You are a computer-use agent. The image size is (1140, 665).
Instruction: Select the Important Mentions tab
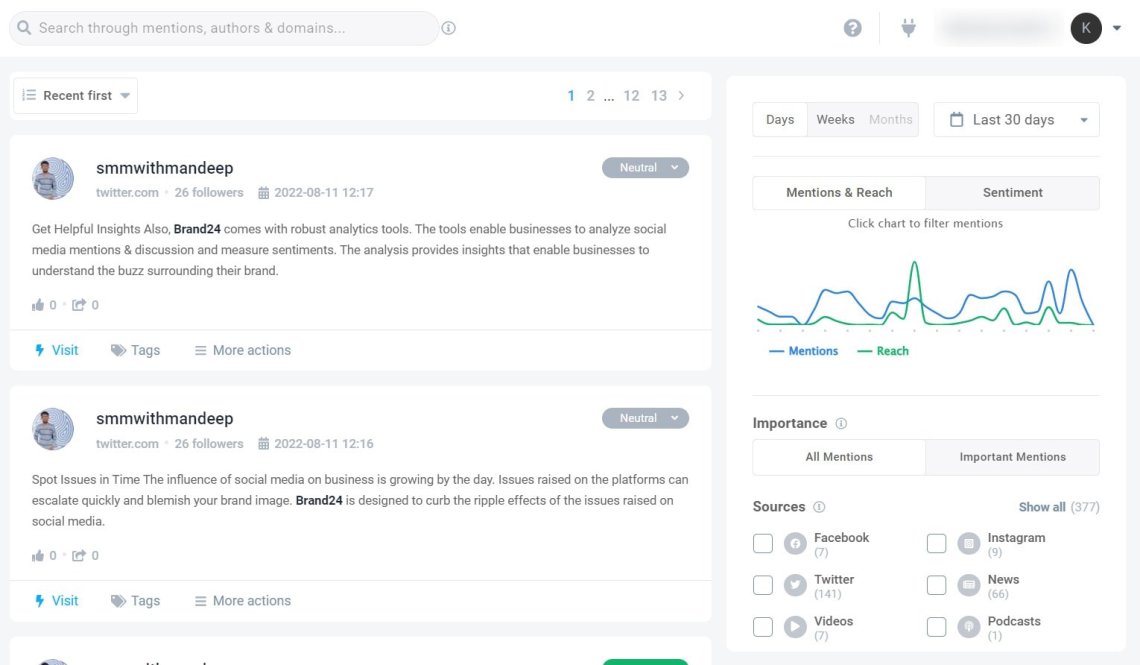1012,457
